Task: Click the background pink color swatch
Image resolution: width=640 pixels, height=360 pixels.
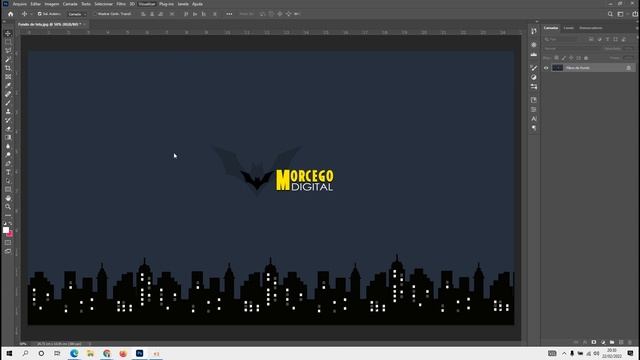Action: [10, 234]
